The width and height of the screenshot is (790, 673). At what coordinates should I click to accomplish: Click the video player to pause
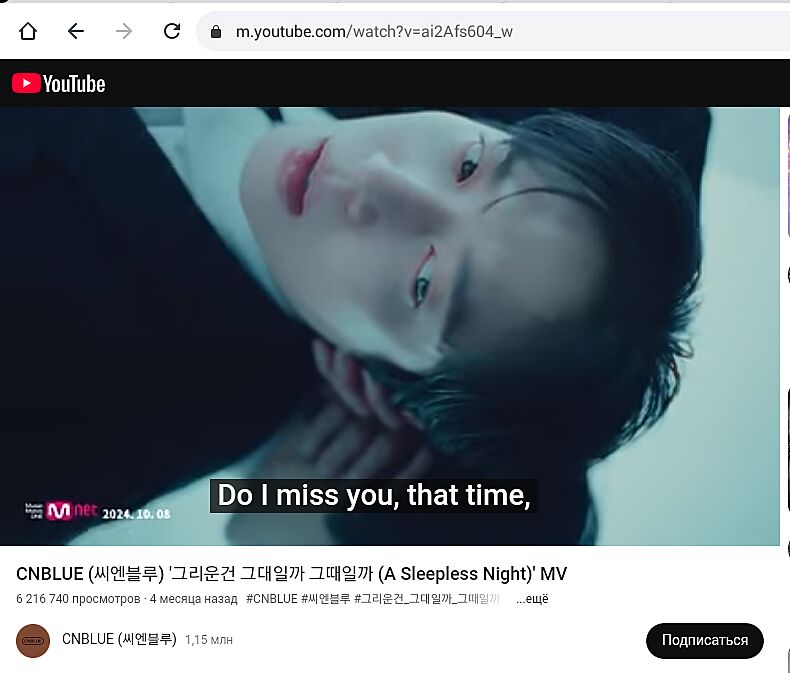pyautogui.click(x=389, y=326)
